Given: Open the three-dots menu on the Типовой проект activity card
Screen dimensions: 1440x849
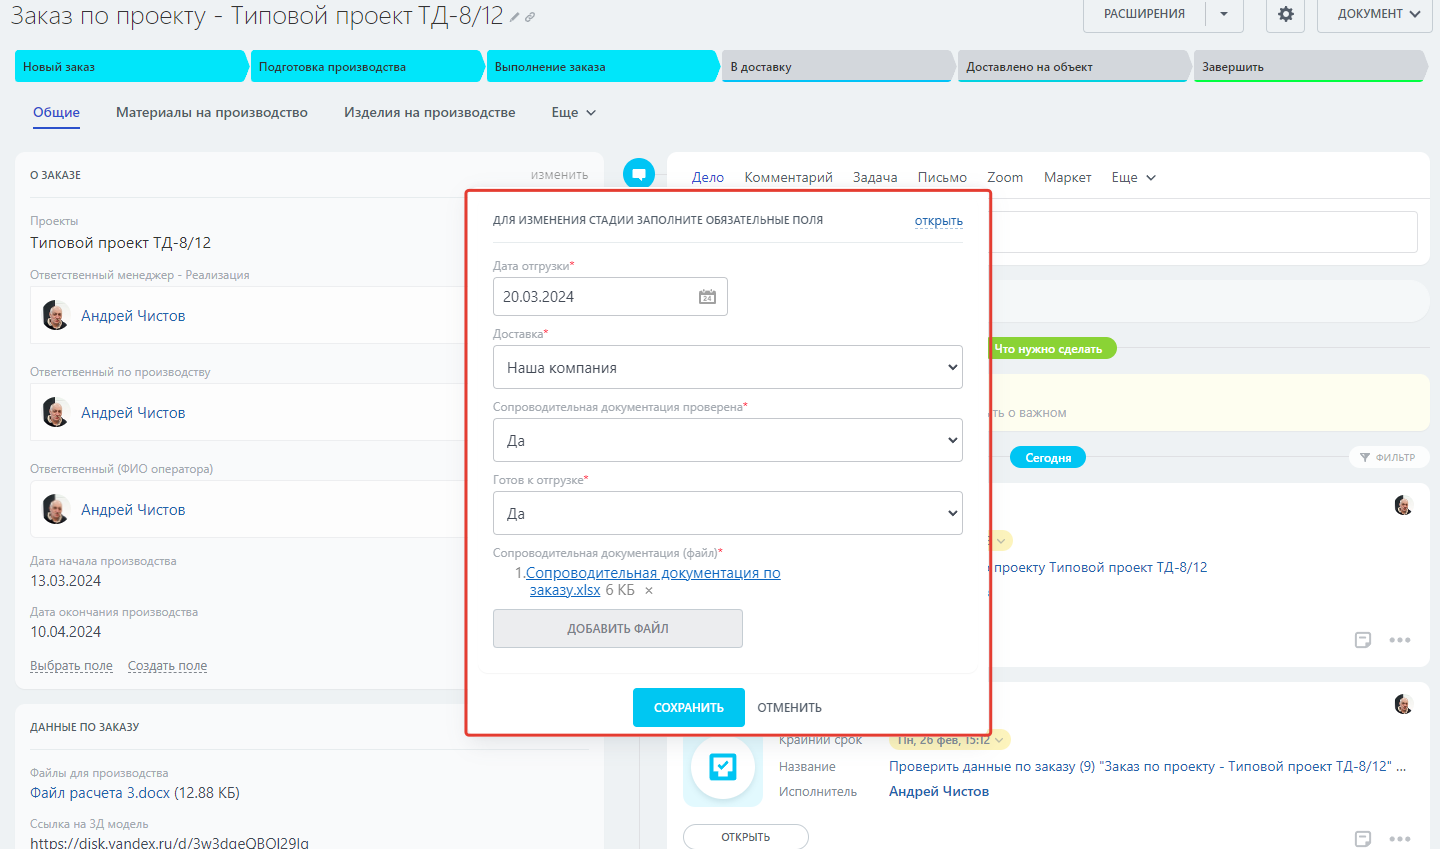Looking at the screenshot, I should (1400, 640).
